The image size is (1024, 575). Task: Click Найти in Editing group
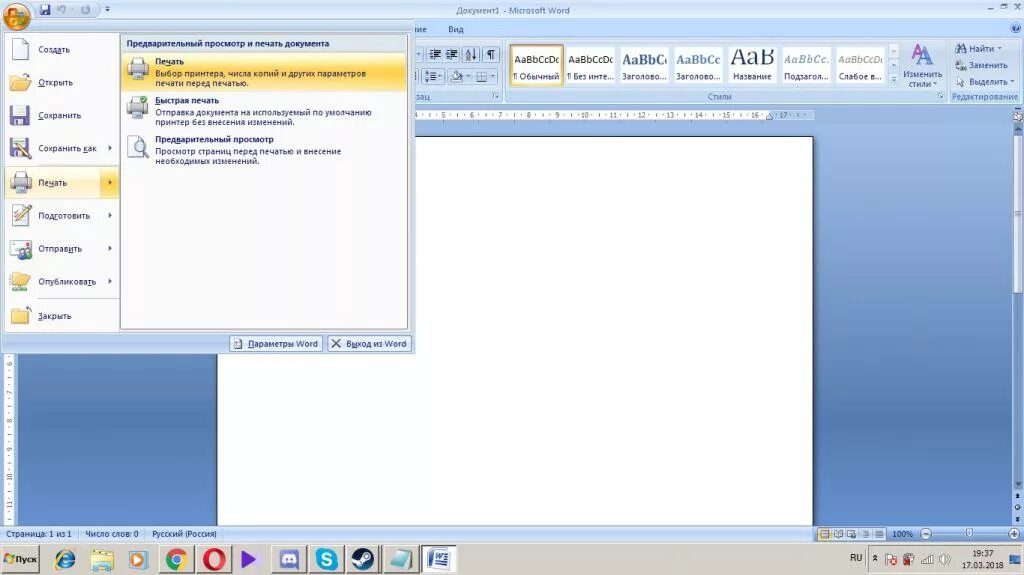[x=978, y=48]
